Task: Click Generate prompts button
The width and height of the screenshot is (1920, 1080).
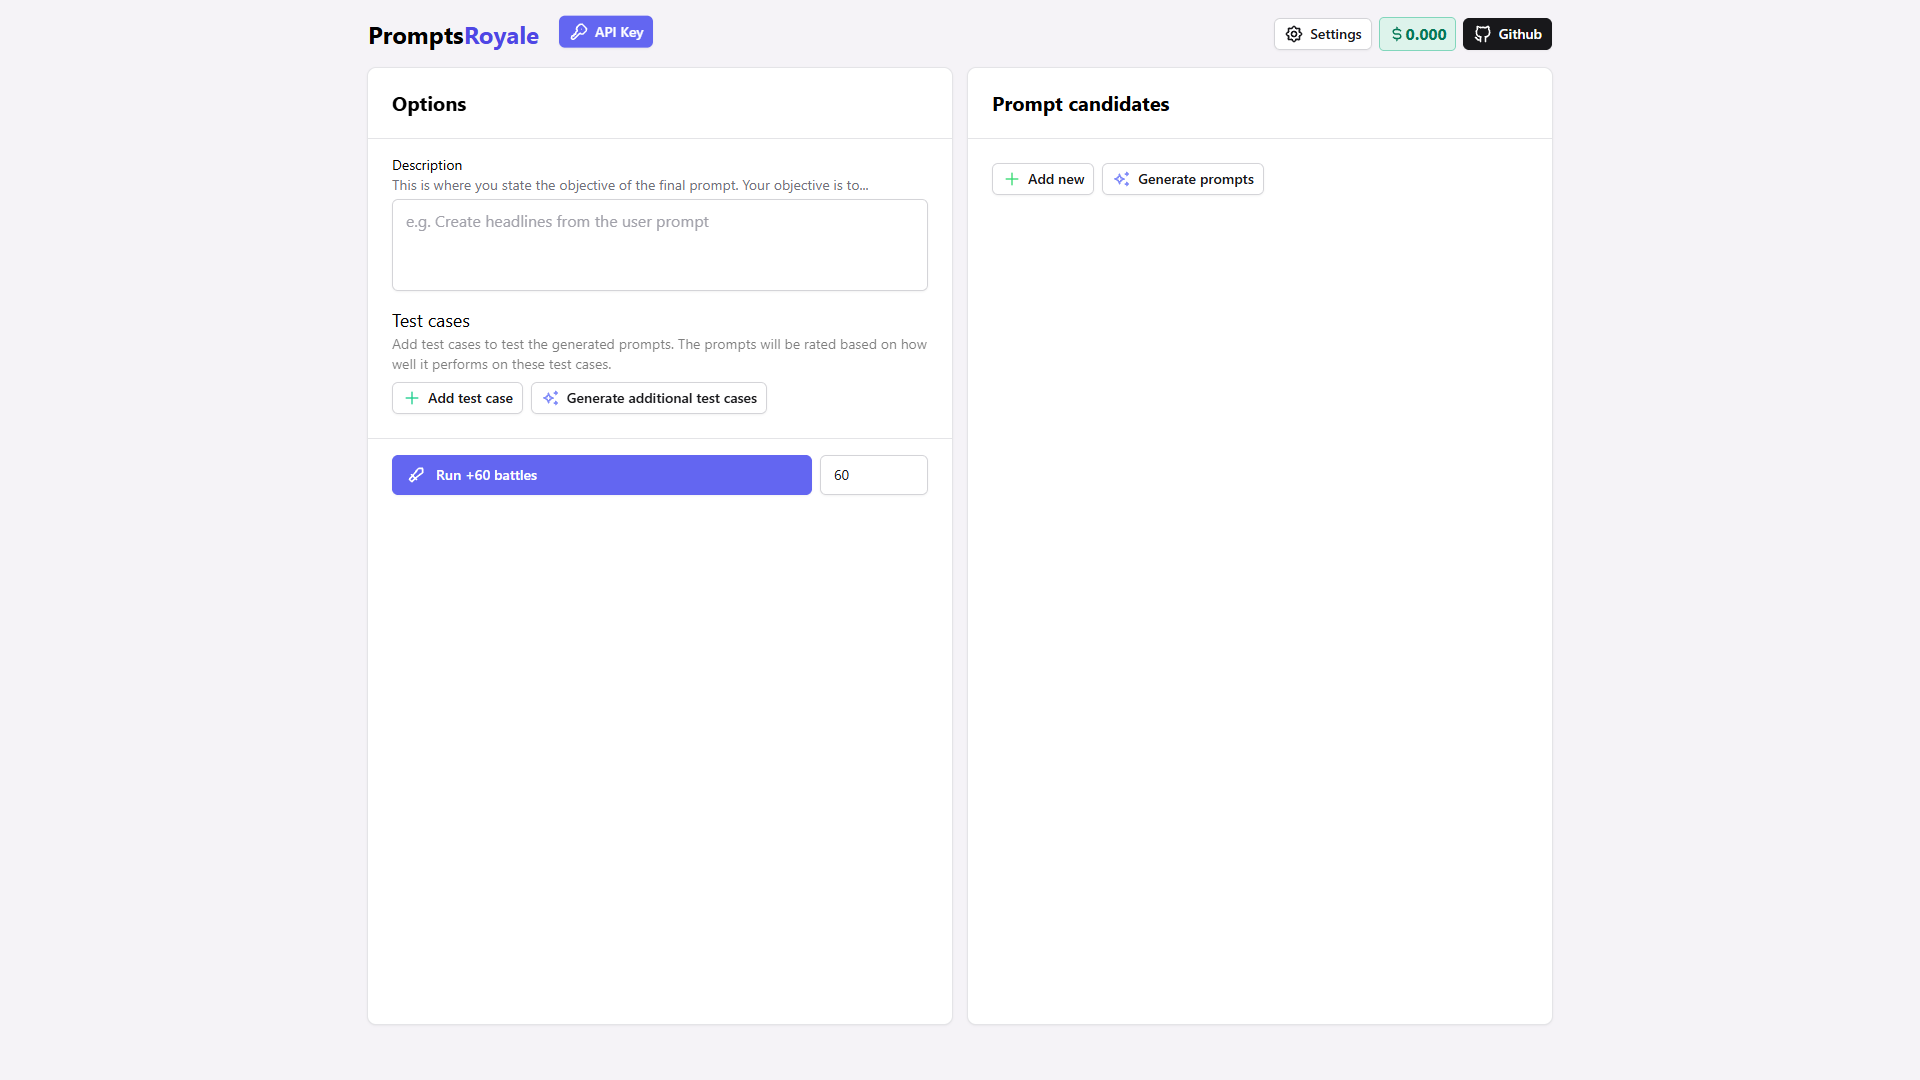Action: tap(1183, 179)
